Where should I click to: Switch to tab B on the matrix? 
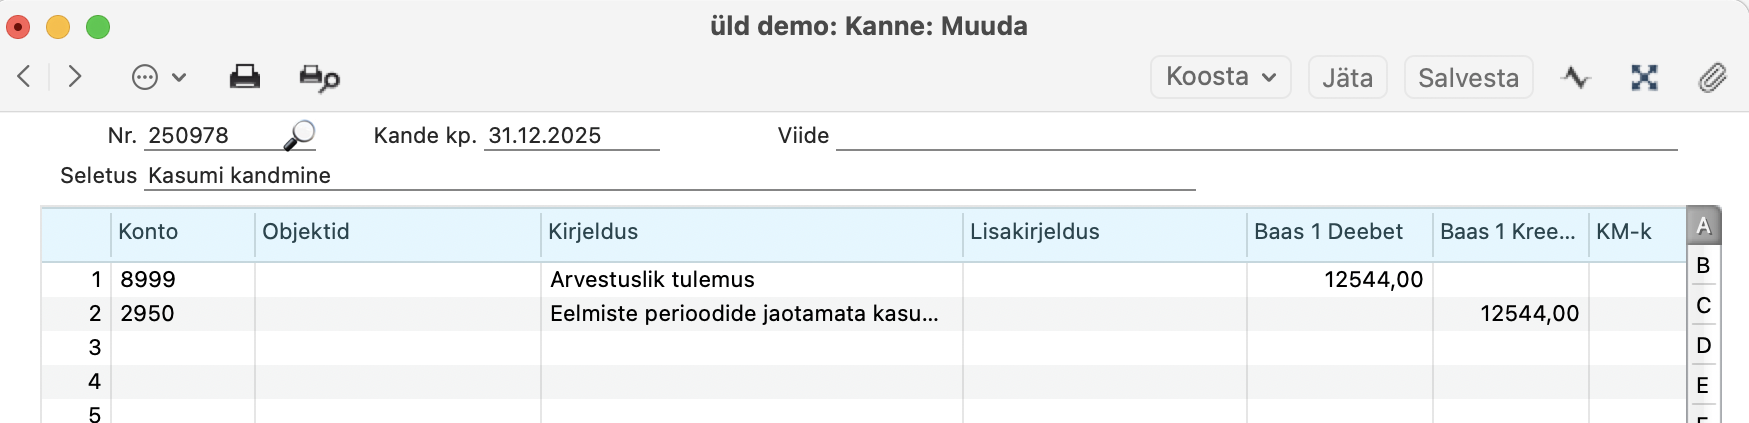pos(1703,266)
